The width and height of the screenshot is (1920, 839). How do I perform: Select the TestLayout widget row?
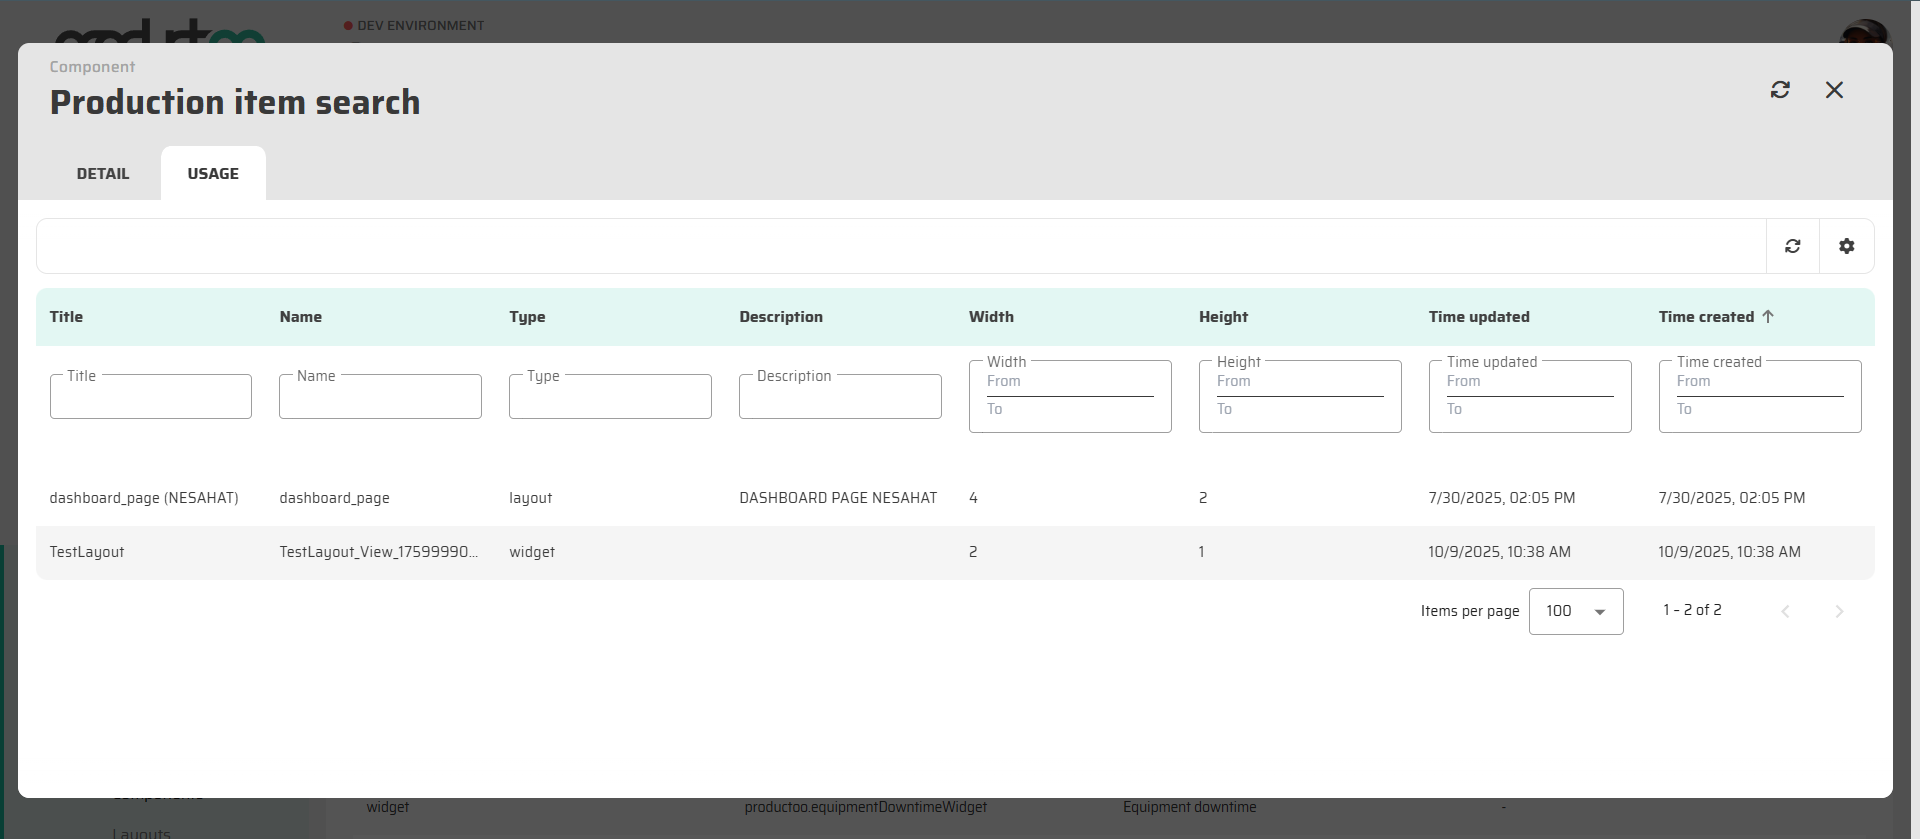coord(87,552)
